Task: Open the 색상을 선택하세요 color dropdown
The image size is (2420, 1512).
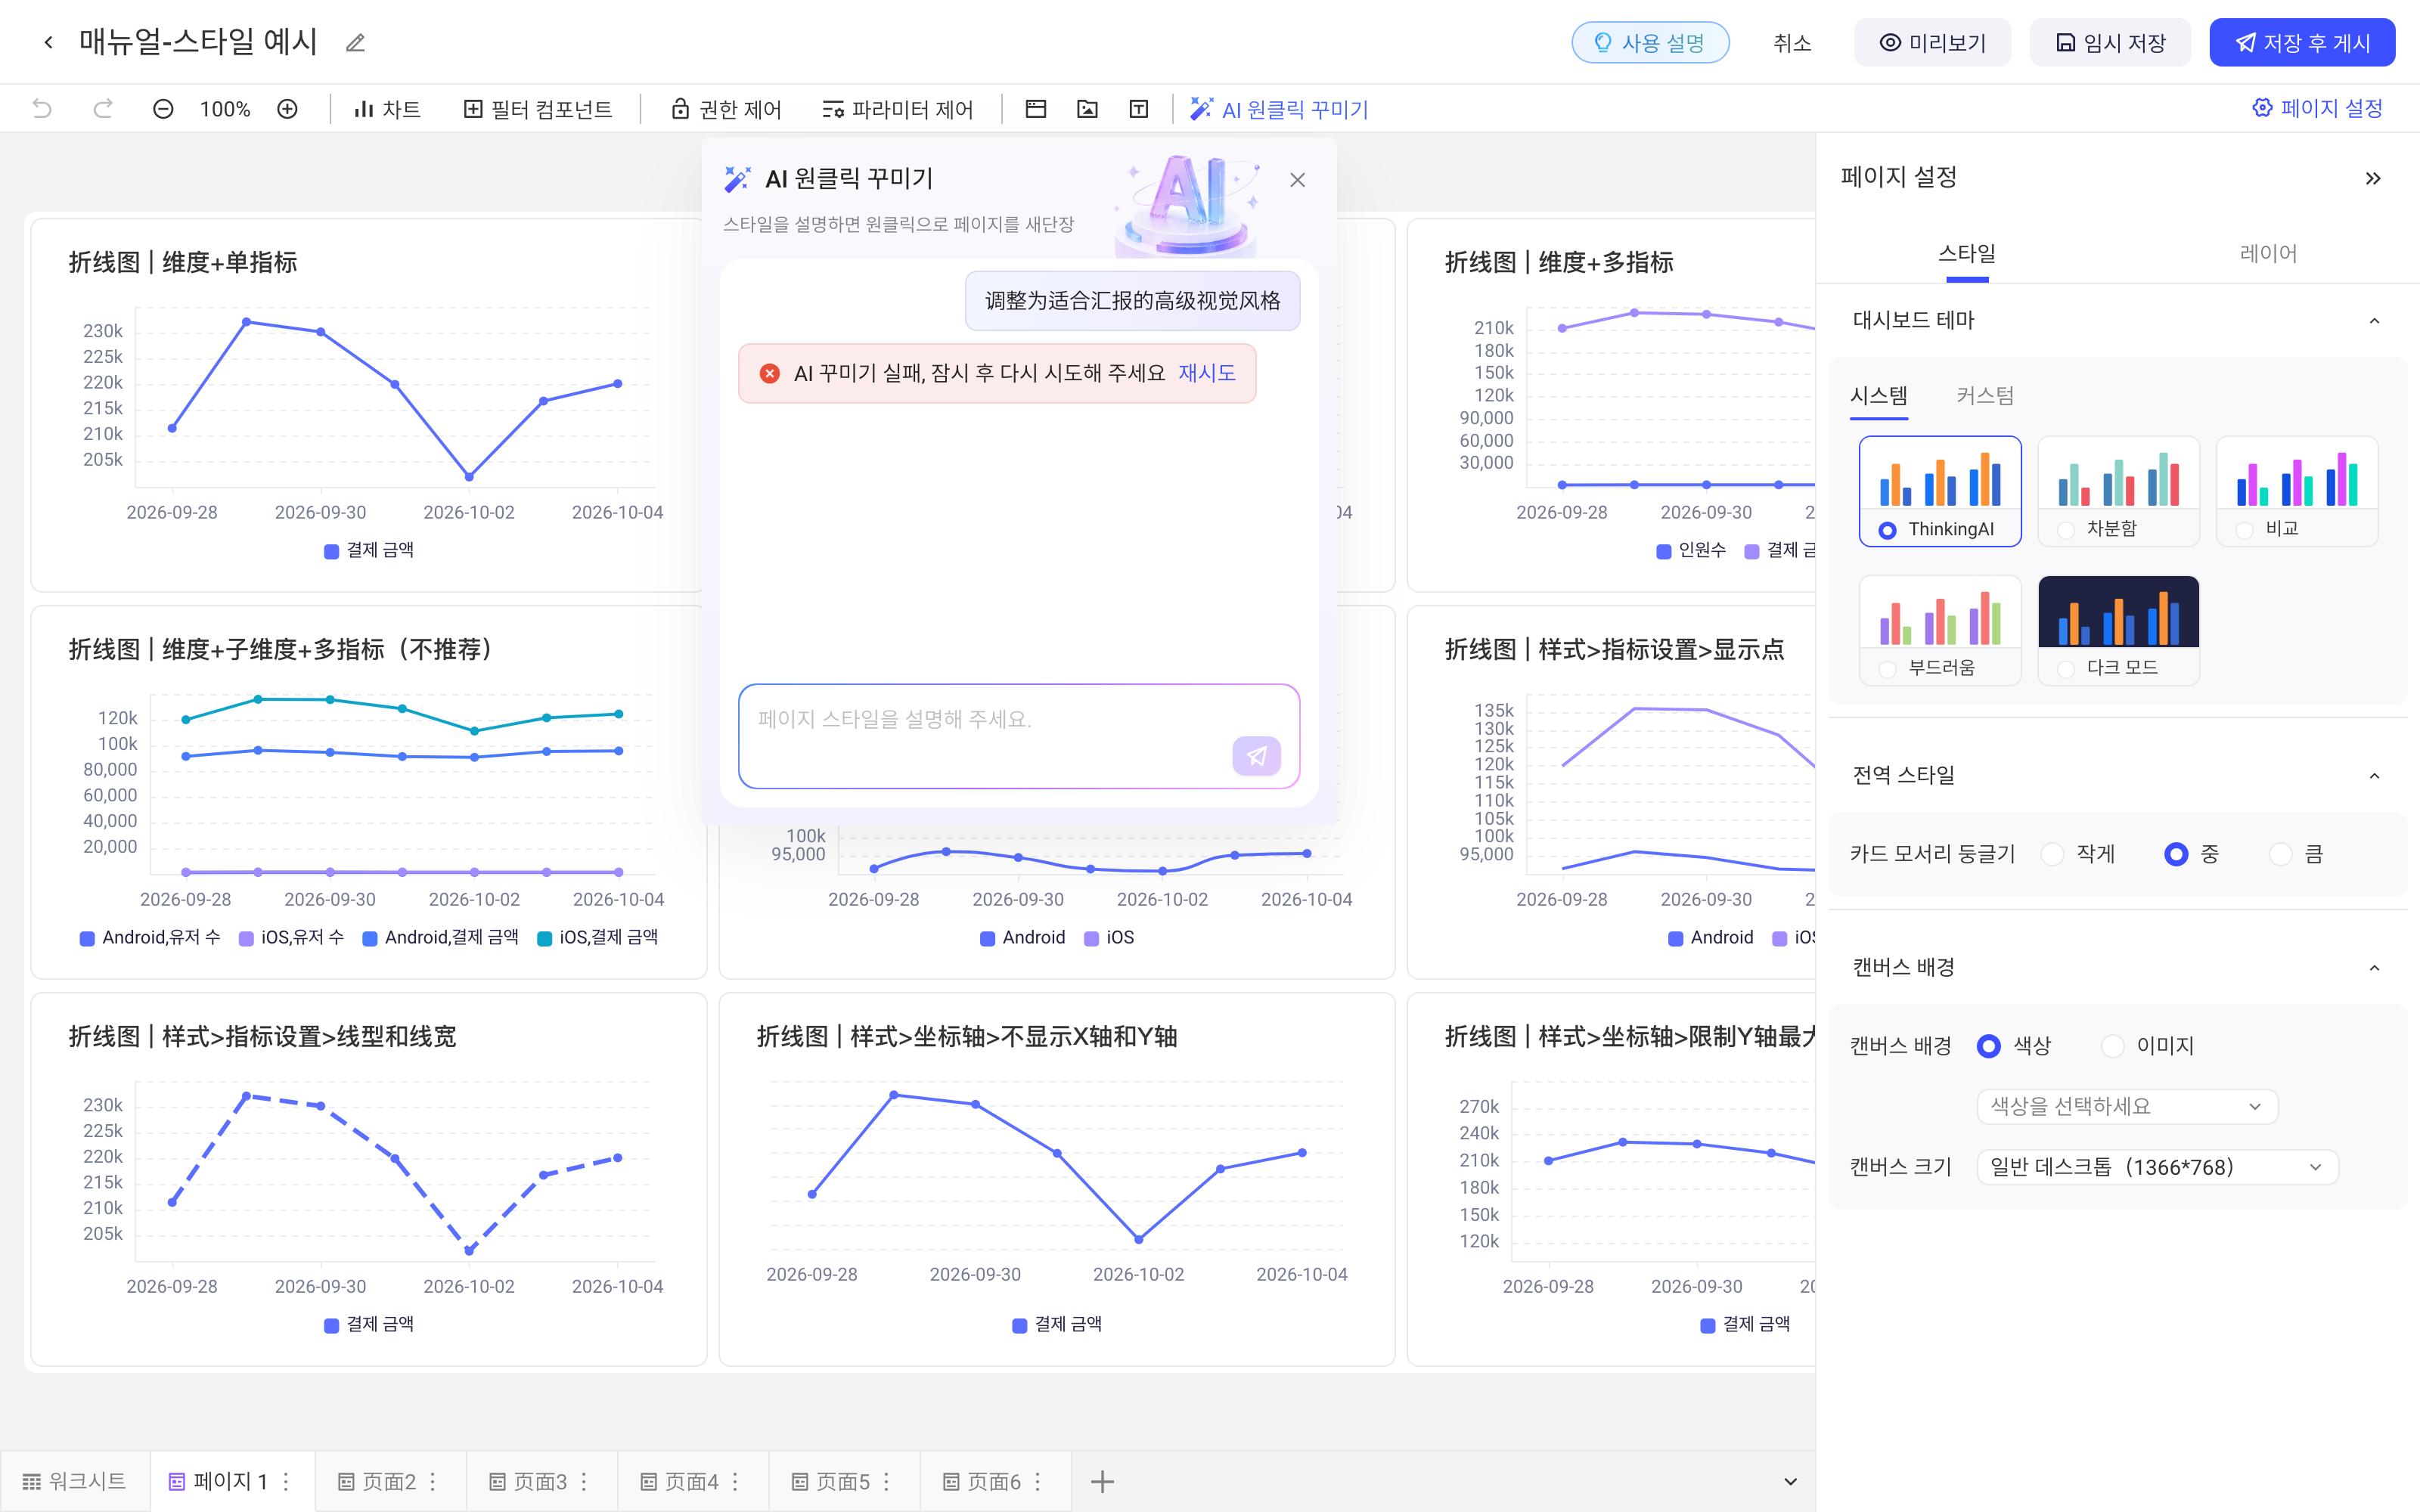Action: 2127,1106
